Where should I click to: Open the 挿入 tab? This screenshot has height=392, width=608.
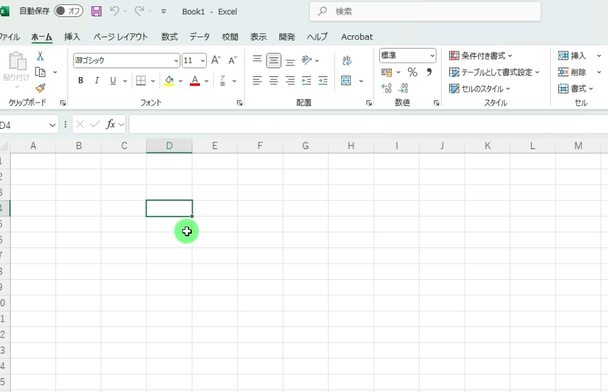coord(72,37)
